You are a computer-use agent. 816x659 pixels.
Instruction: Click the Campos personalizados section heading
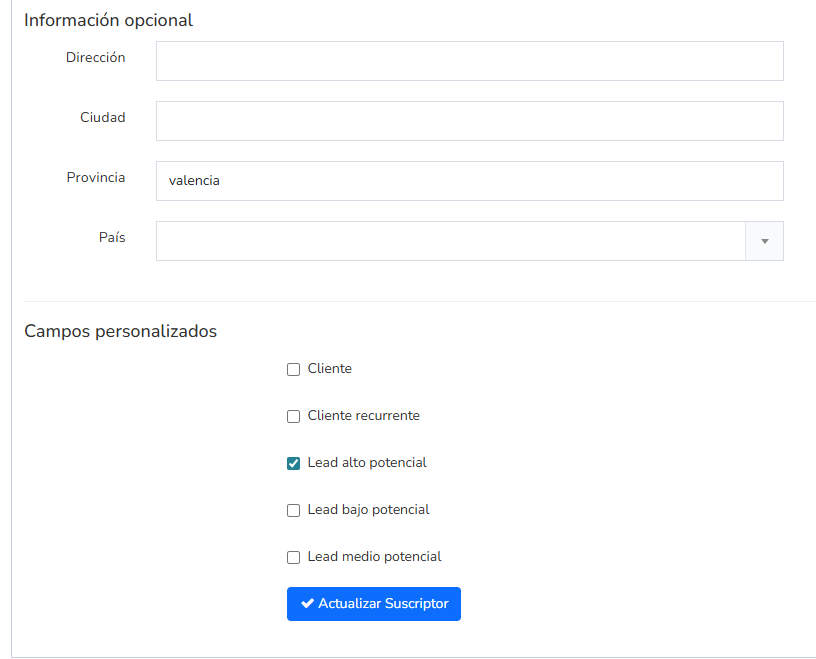(x=120, y=331)
